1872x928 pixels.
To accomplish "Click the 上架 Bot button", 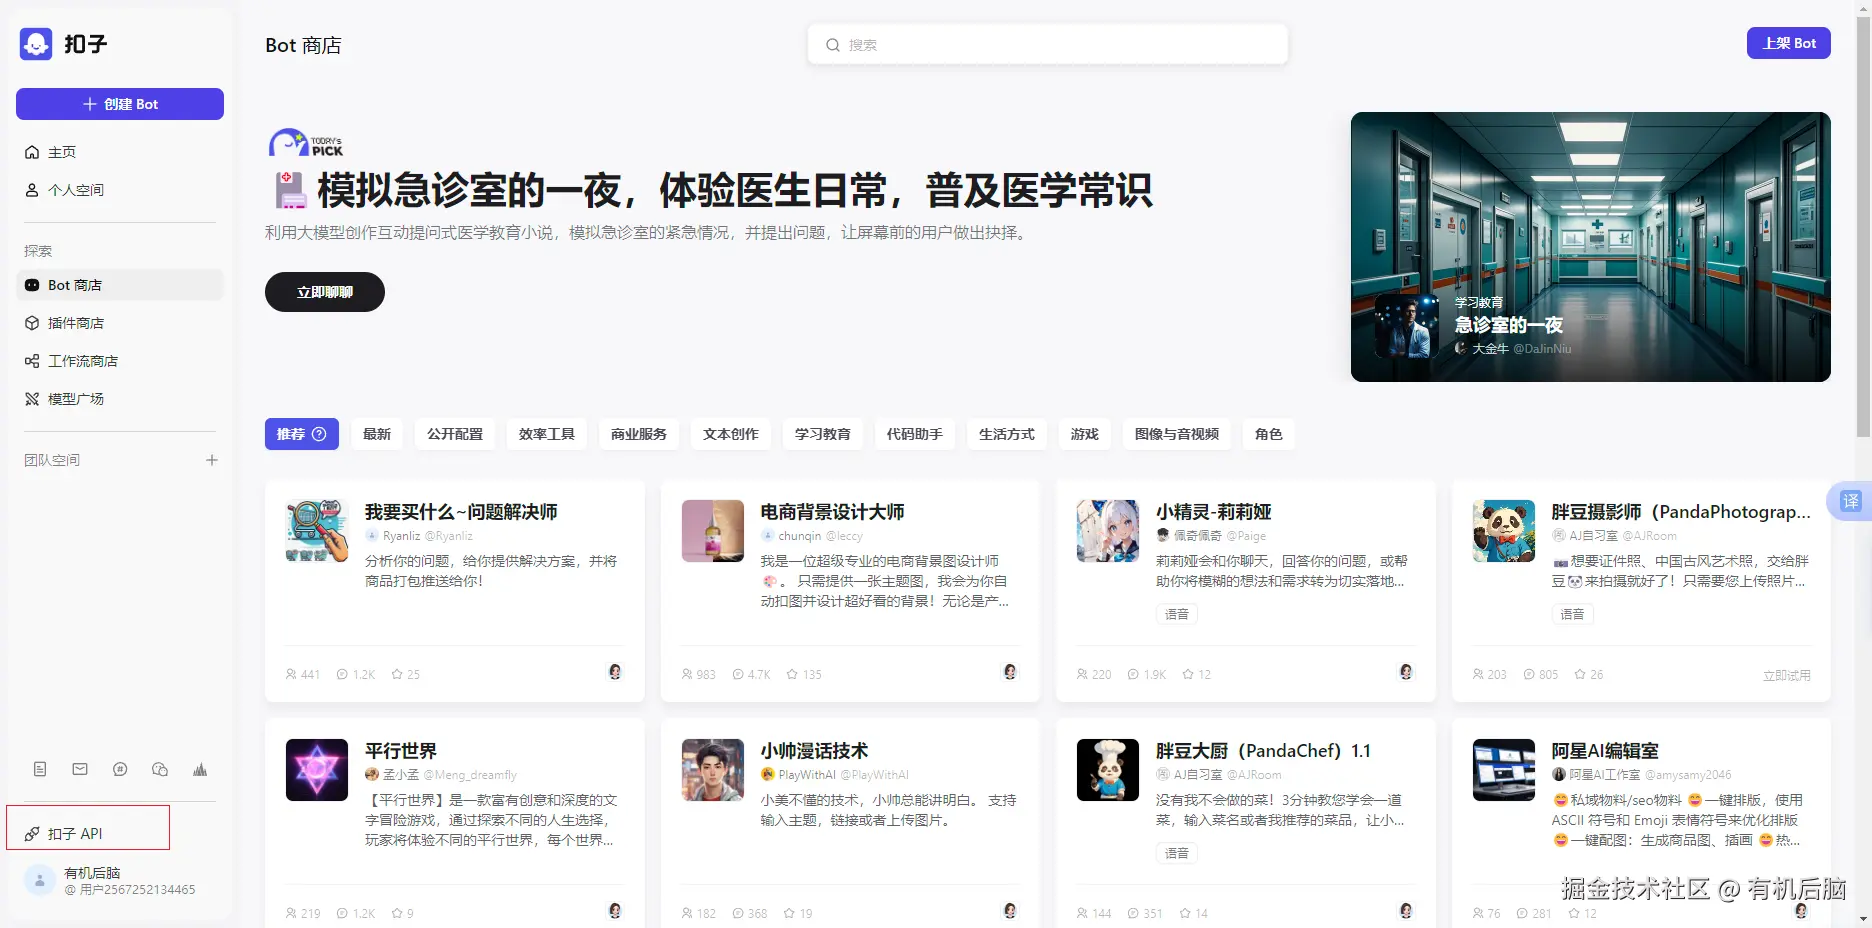I will click(1789, 43).
